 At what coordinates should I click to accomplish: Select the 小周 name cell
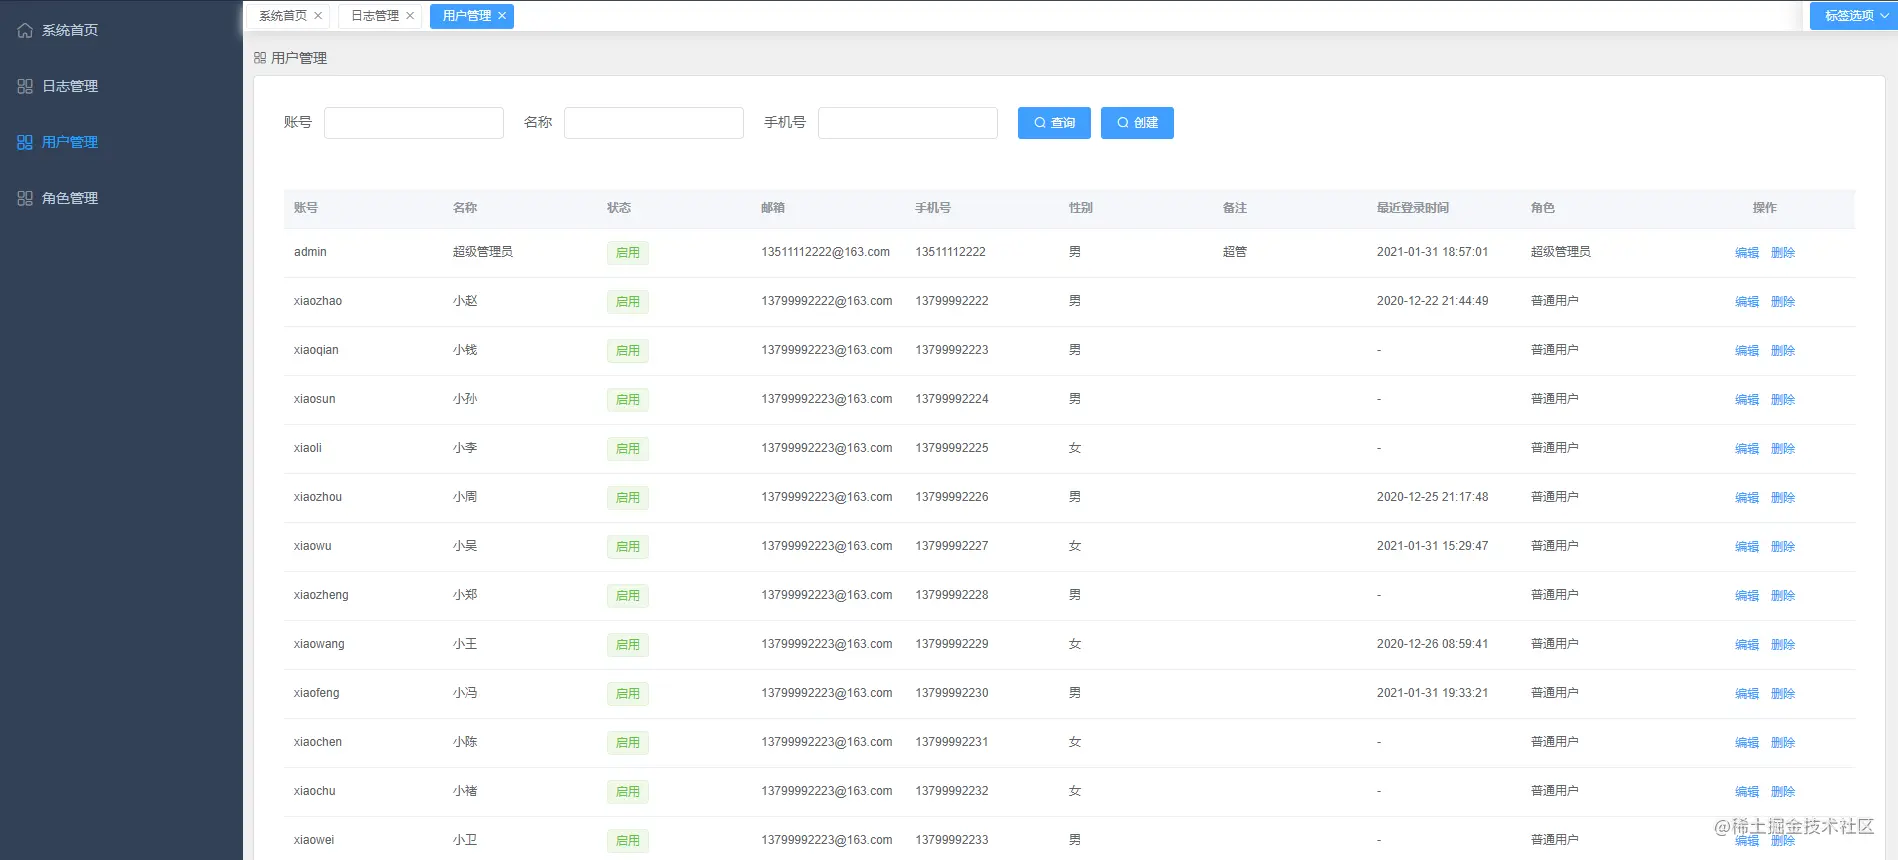pos(465,497)
